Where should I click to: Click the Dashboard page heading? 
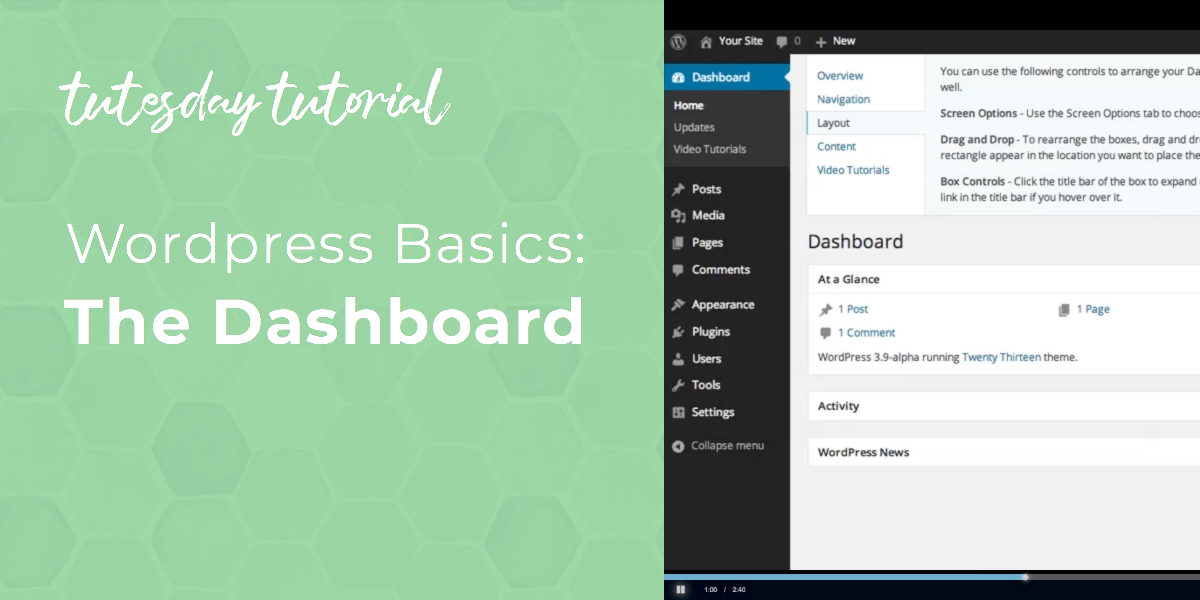coord(856,242)
